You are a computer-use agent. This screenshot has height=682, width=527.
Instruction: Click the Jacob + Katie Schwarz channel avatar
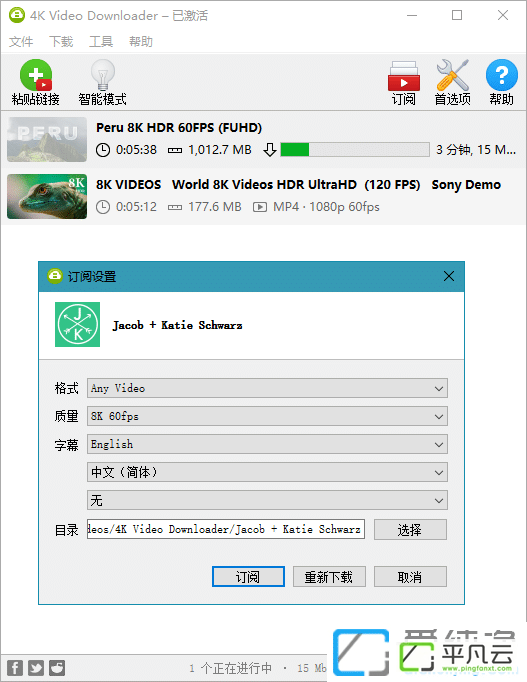click(x=77, y=324)
